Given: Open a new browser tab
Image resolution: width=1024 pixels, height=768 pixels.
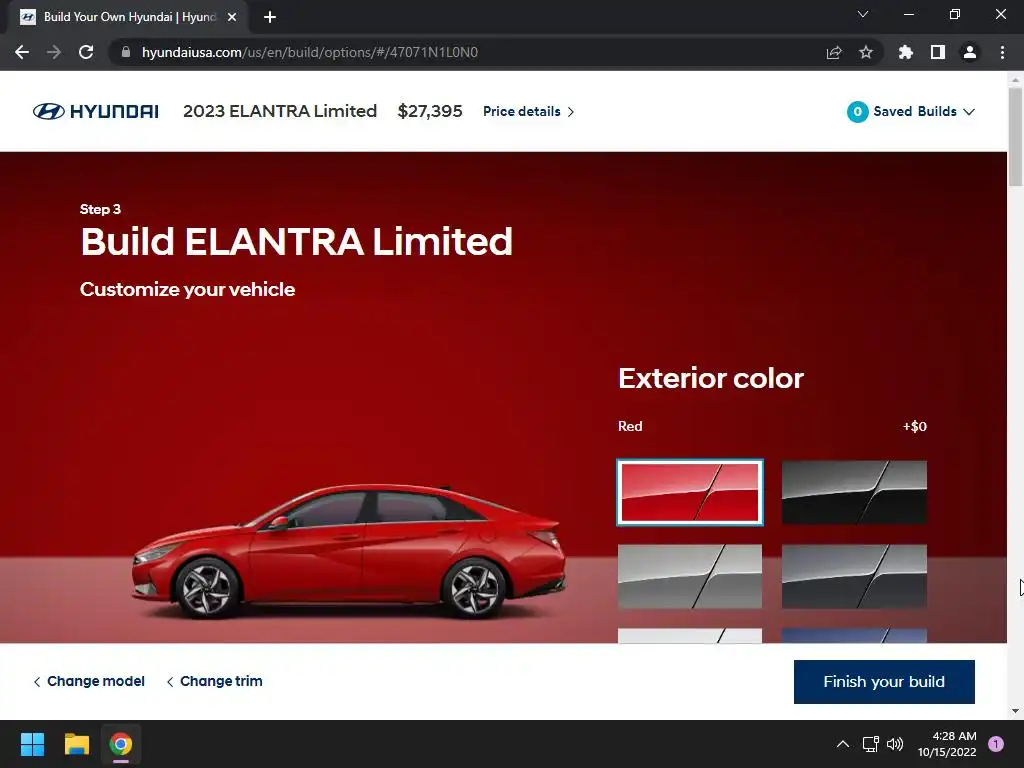Looking at the screenshot, I should tap(270, 17).
